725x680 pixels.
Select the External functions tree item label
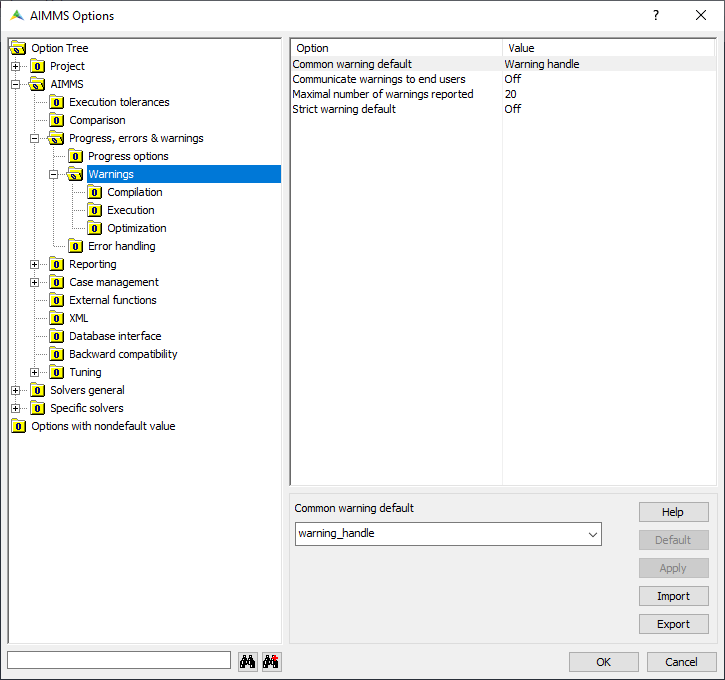pos(113,300)
